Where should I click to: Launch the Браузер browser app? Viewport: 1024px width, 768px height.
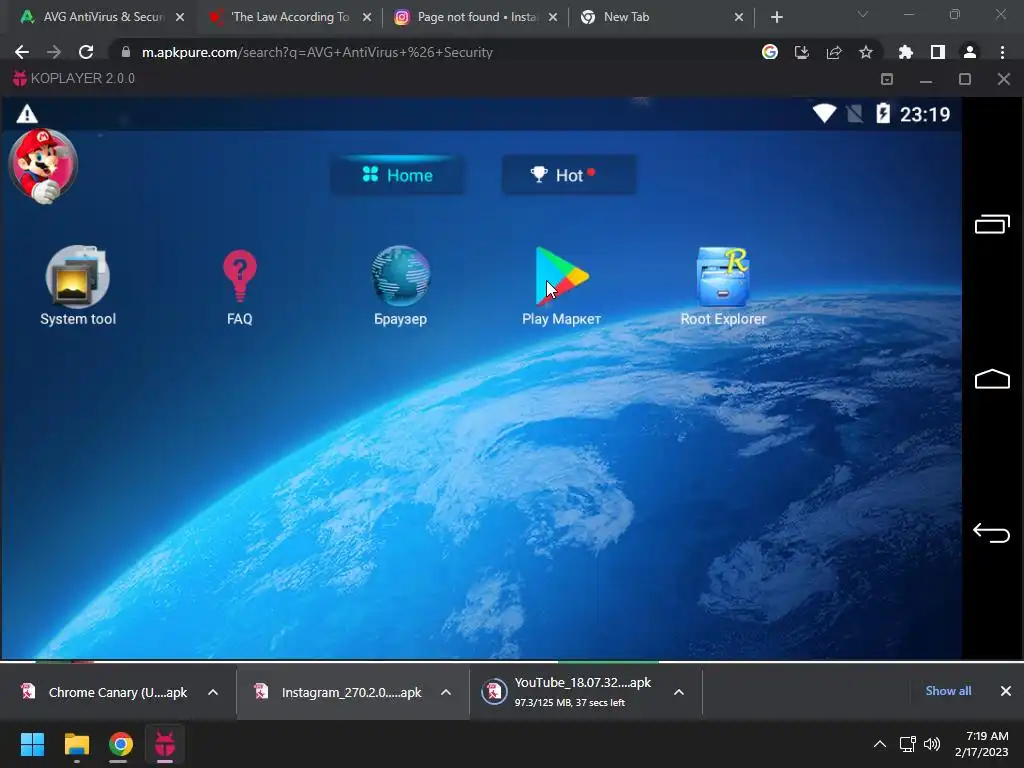(400, 285)
